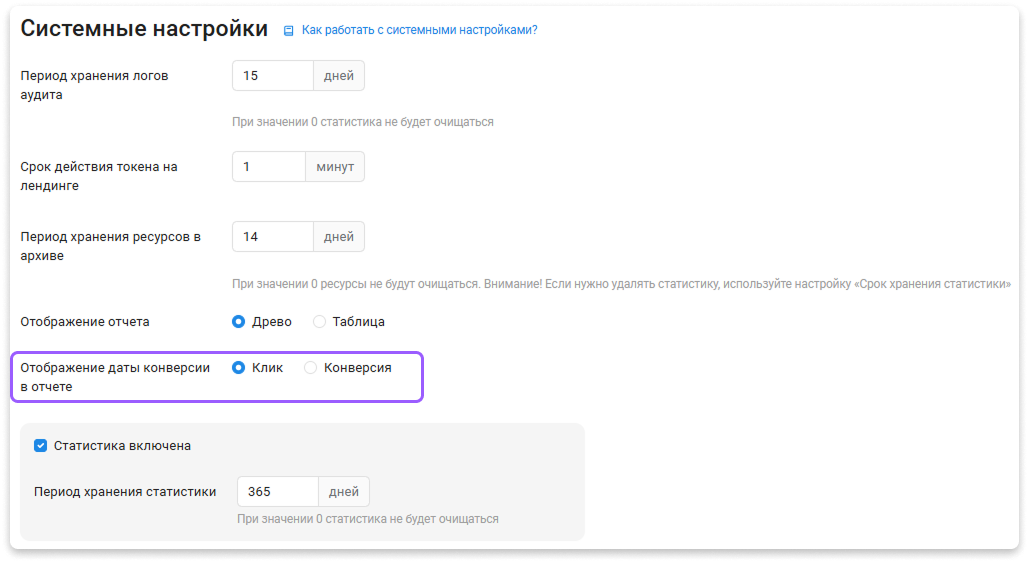
Task: Click the book icon beside the help link
Action: [x=289, y=31]
